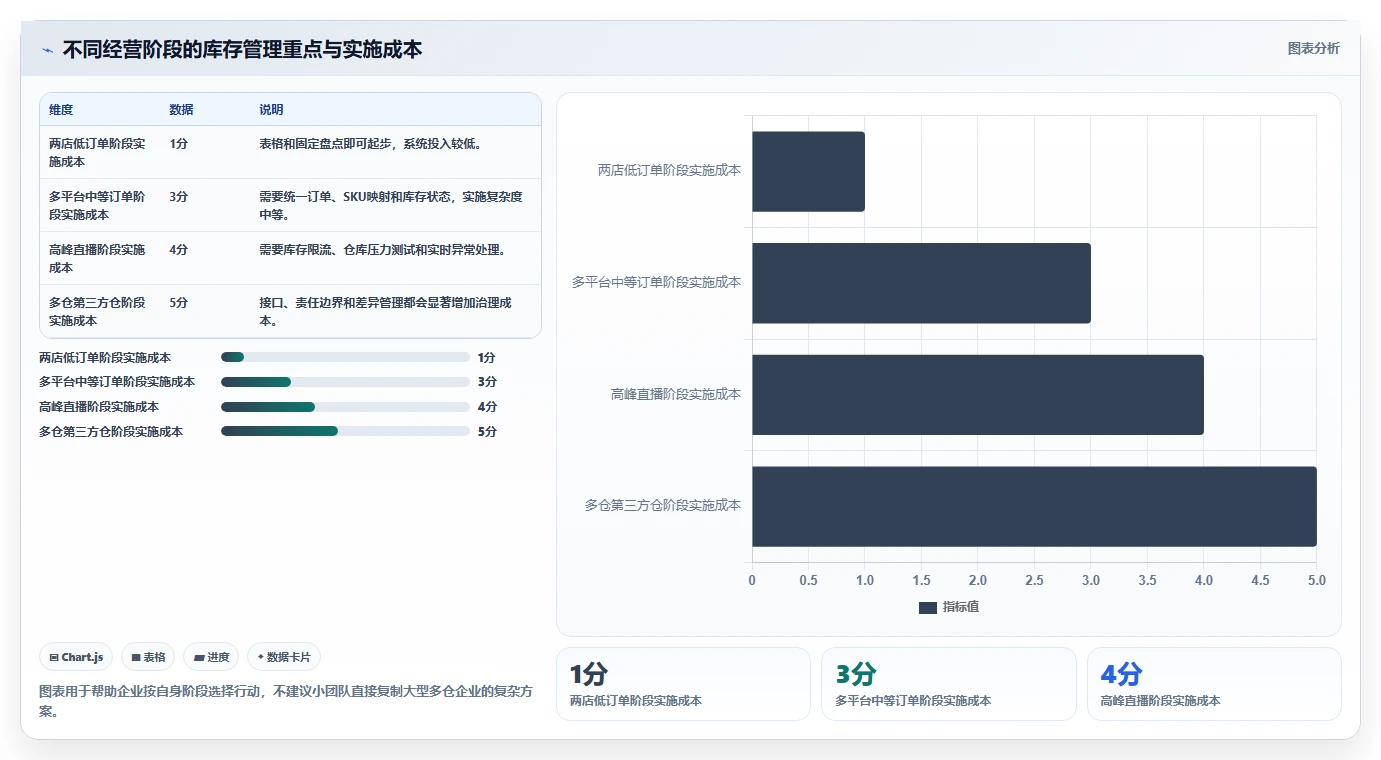Click the 指标值 legend color box
Viewport: 1381px width, 760px height.
(x=928, y=607)
